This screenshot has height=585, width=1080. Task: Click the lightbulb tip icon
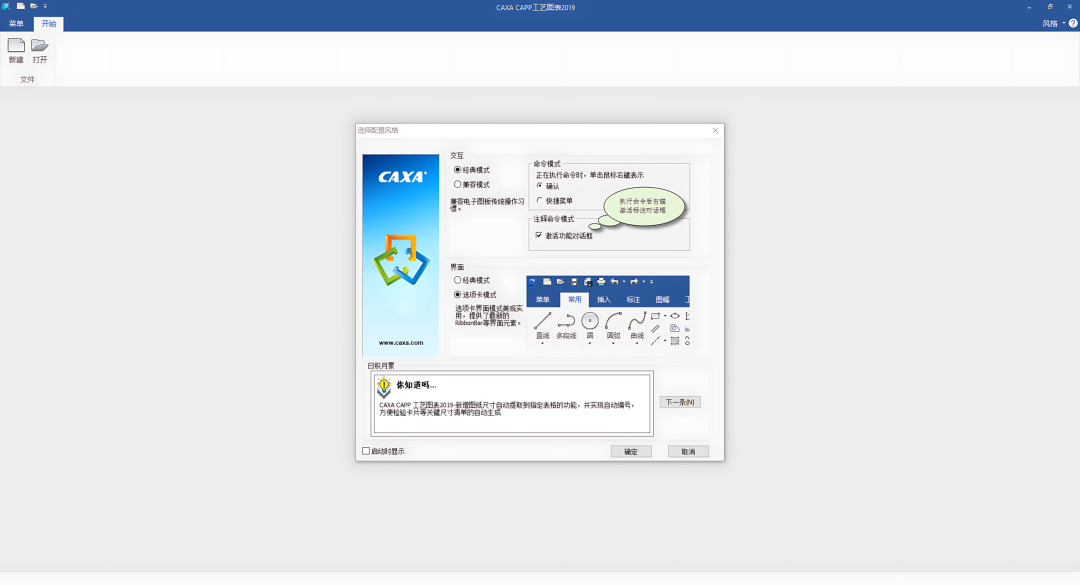click(384, 388)
